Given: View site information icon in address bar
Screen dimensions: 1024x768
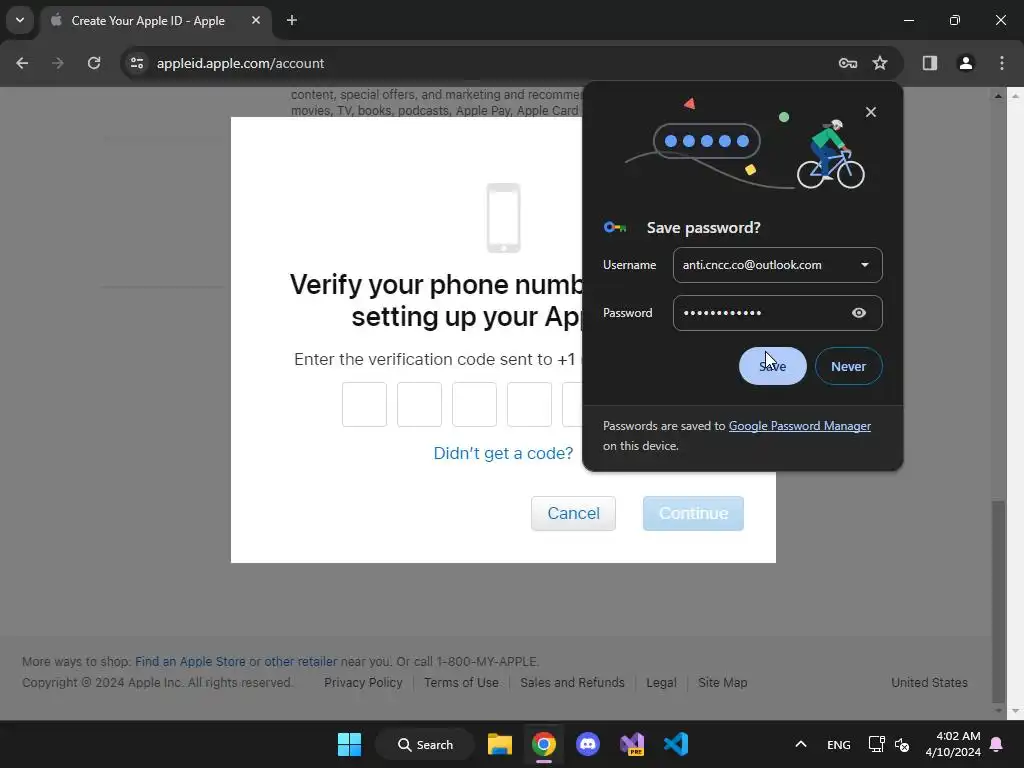Looking at the screenshot, I should (137, 63).
